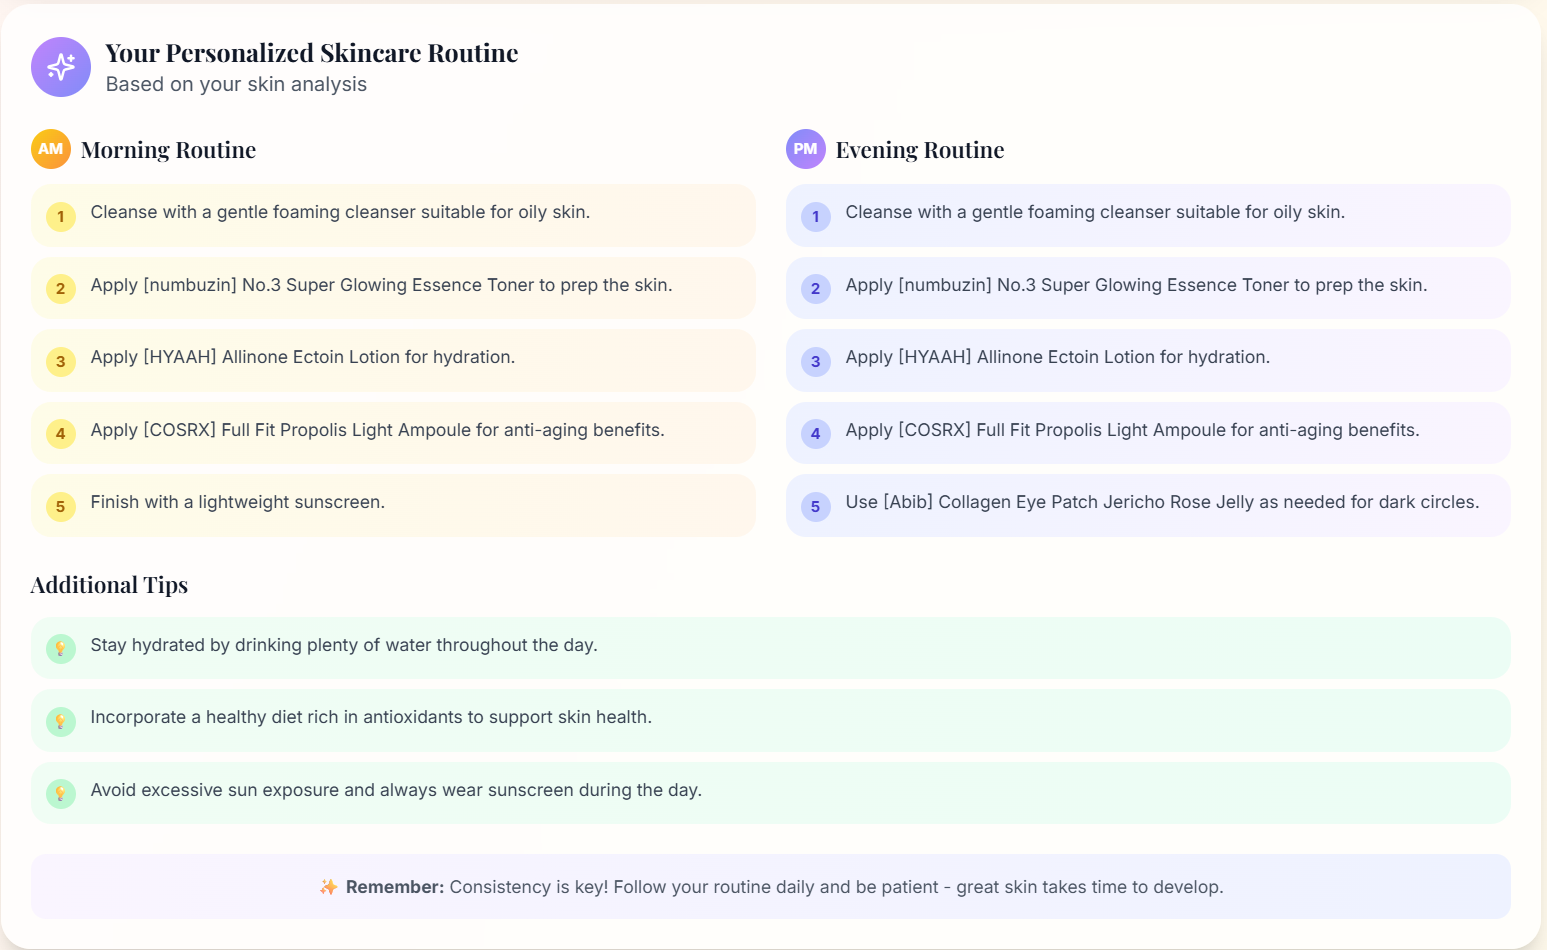Click the Additional Tips section heading
This screenshot has height=950, width=1547.
click(x=109, y=584)
